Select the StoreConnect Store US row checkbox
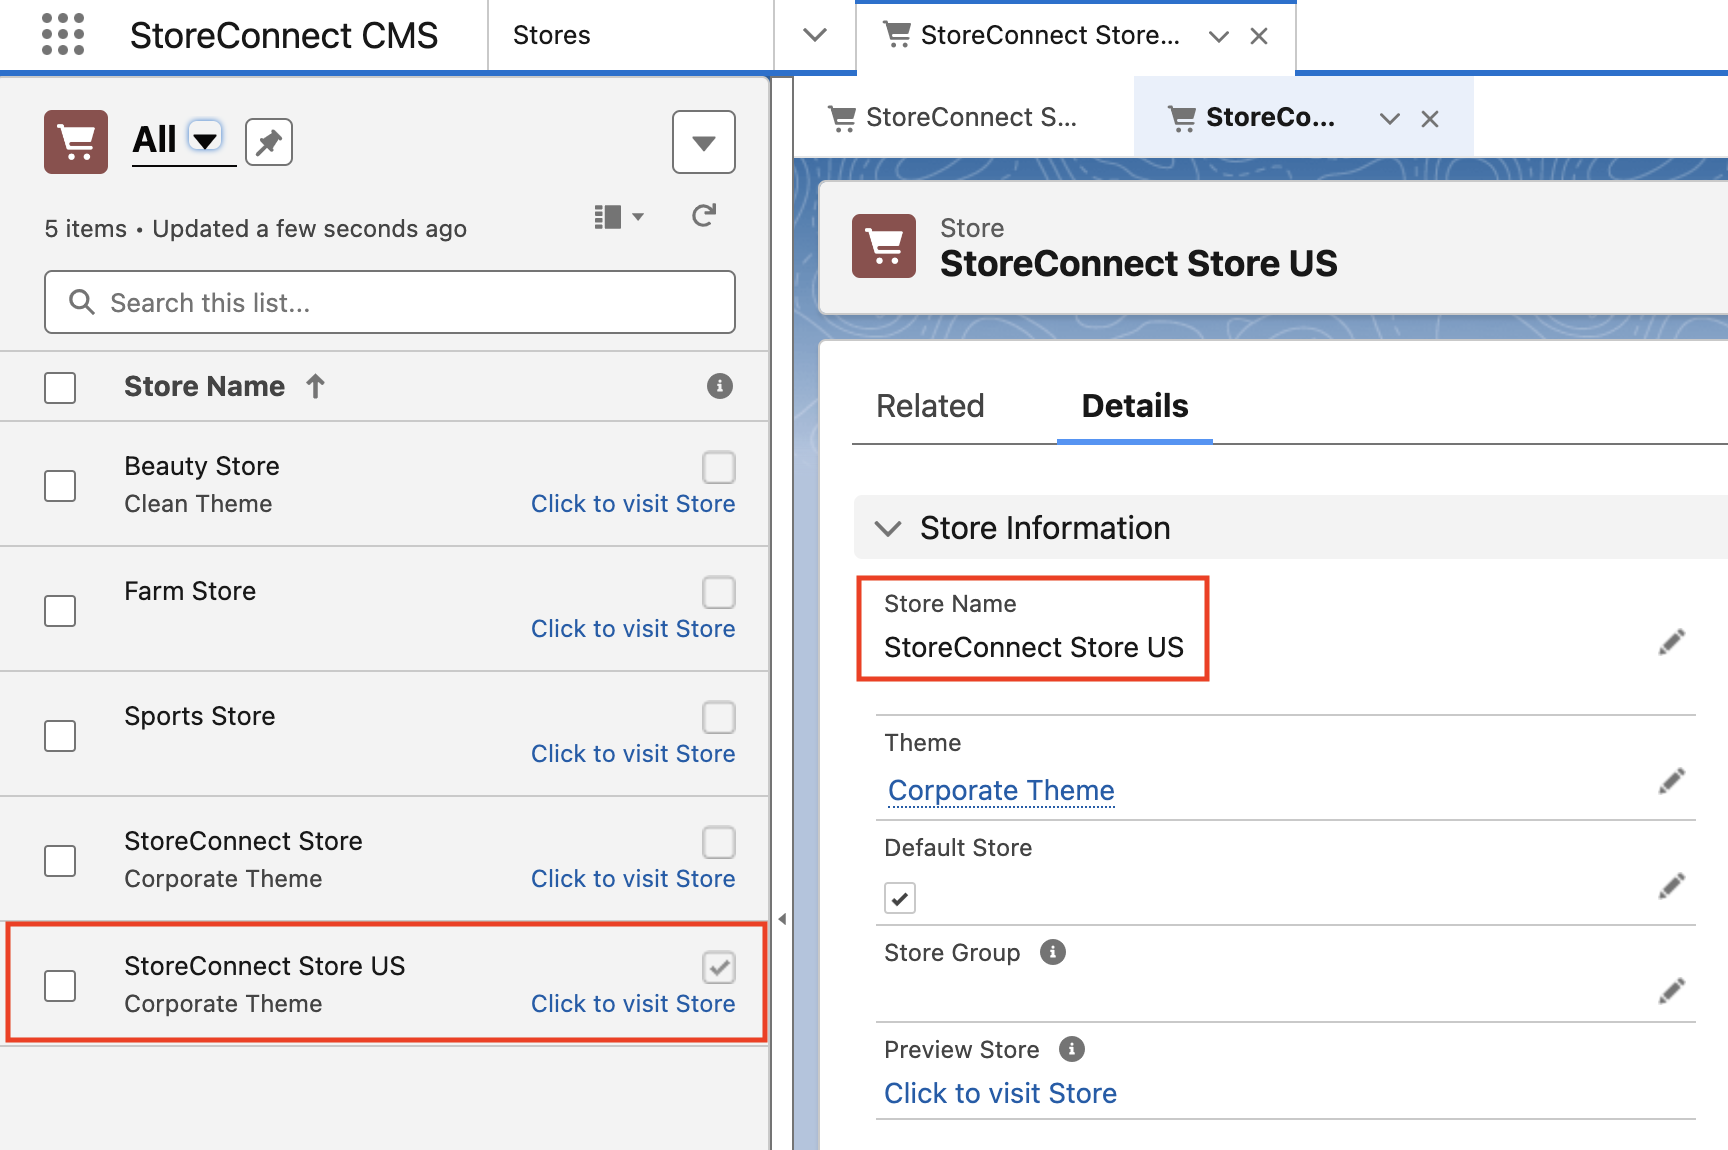 pyautogui.click(x=60, y=986)
